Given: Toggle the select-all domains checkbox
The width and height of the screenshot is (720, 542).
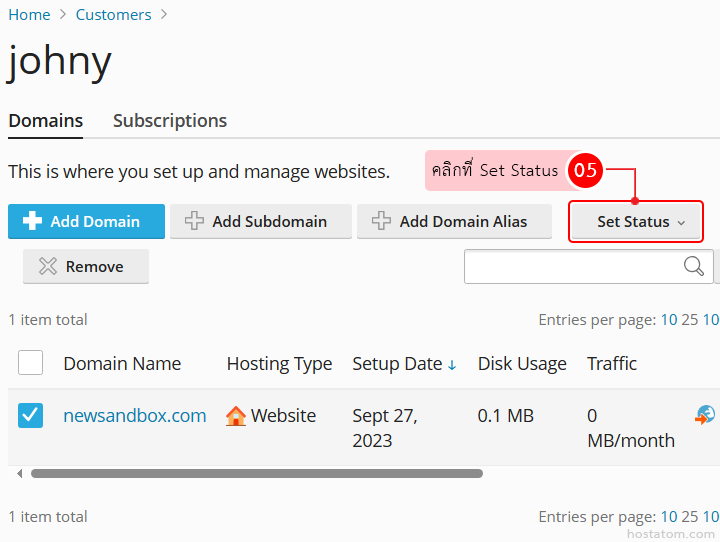Looking at the screenshot, I should tap(31, 363).
